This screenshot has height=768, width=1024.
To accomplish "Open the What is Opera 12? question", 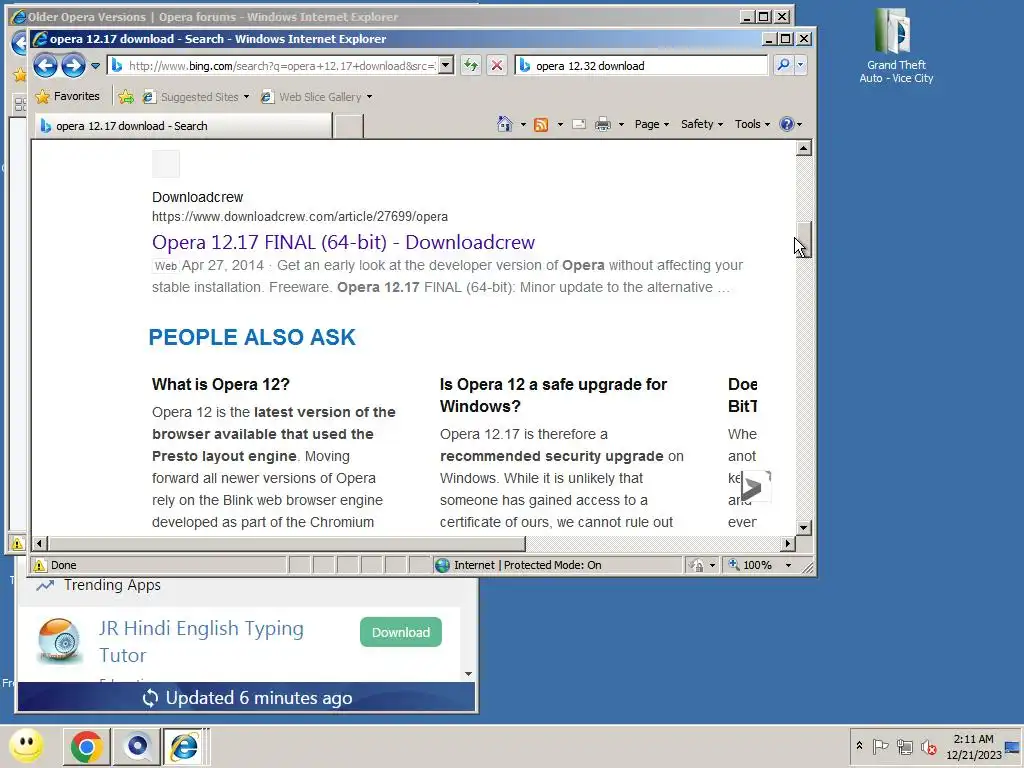I will pyautogui.click(x=221, y=384).
